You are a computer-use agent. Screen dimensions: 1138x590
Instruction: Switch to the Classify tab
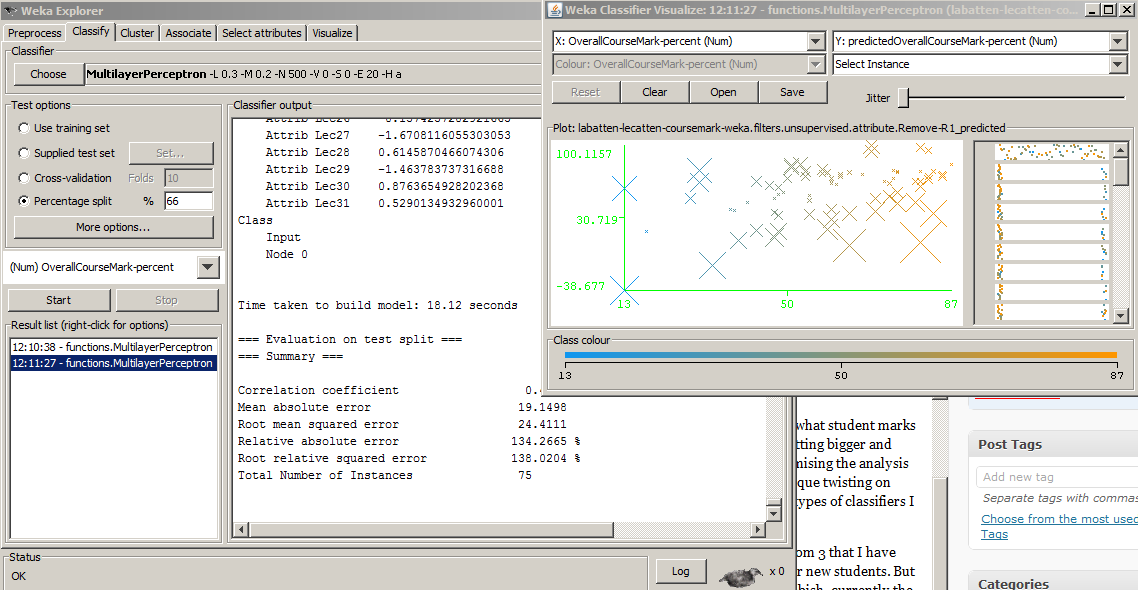click(91, 32)
